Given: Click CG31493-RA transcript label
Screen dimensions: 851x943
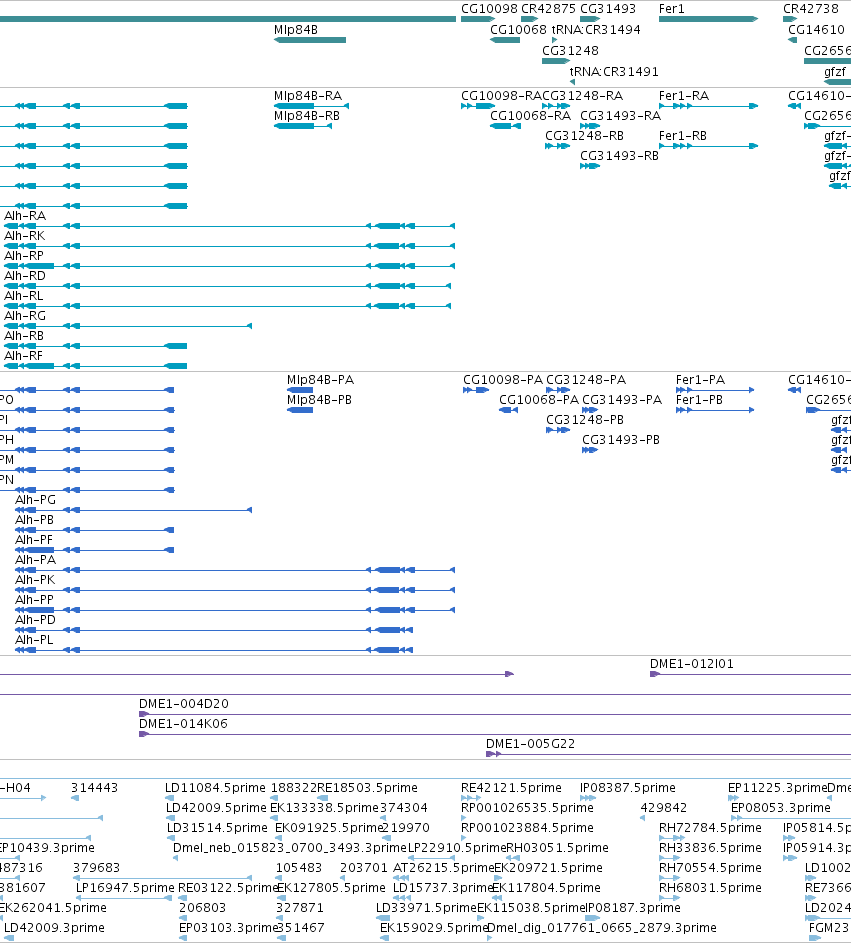Looking at the screenshot, I should click(x=620, y=116).
